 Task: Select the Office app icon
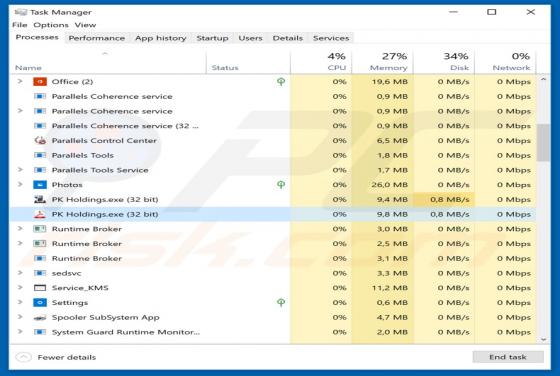(x=40, y=82)
